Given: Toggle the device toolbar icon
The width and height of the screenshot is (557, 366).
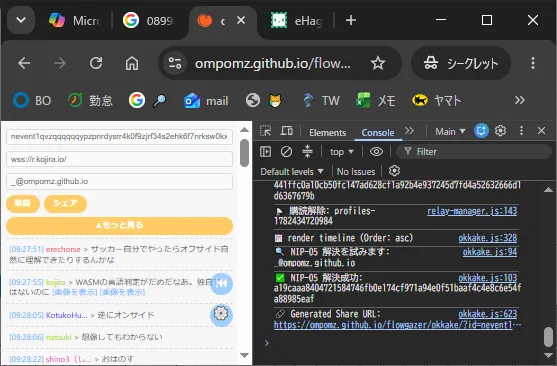Looking at the screenshot, I should 286,131.
